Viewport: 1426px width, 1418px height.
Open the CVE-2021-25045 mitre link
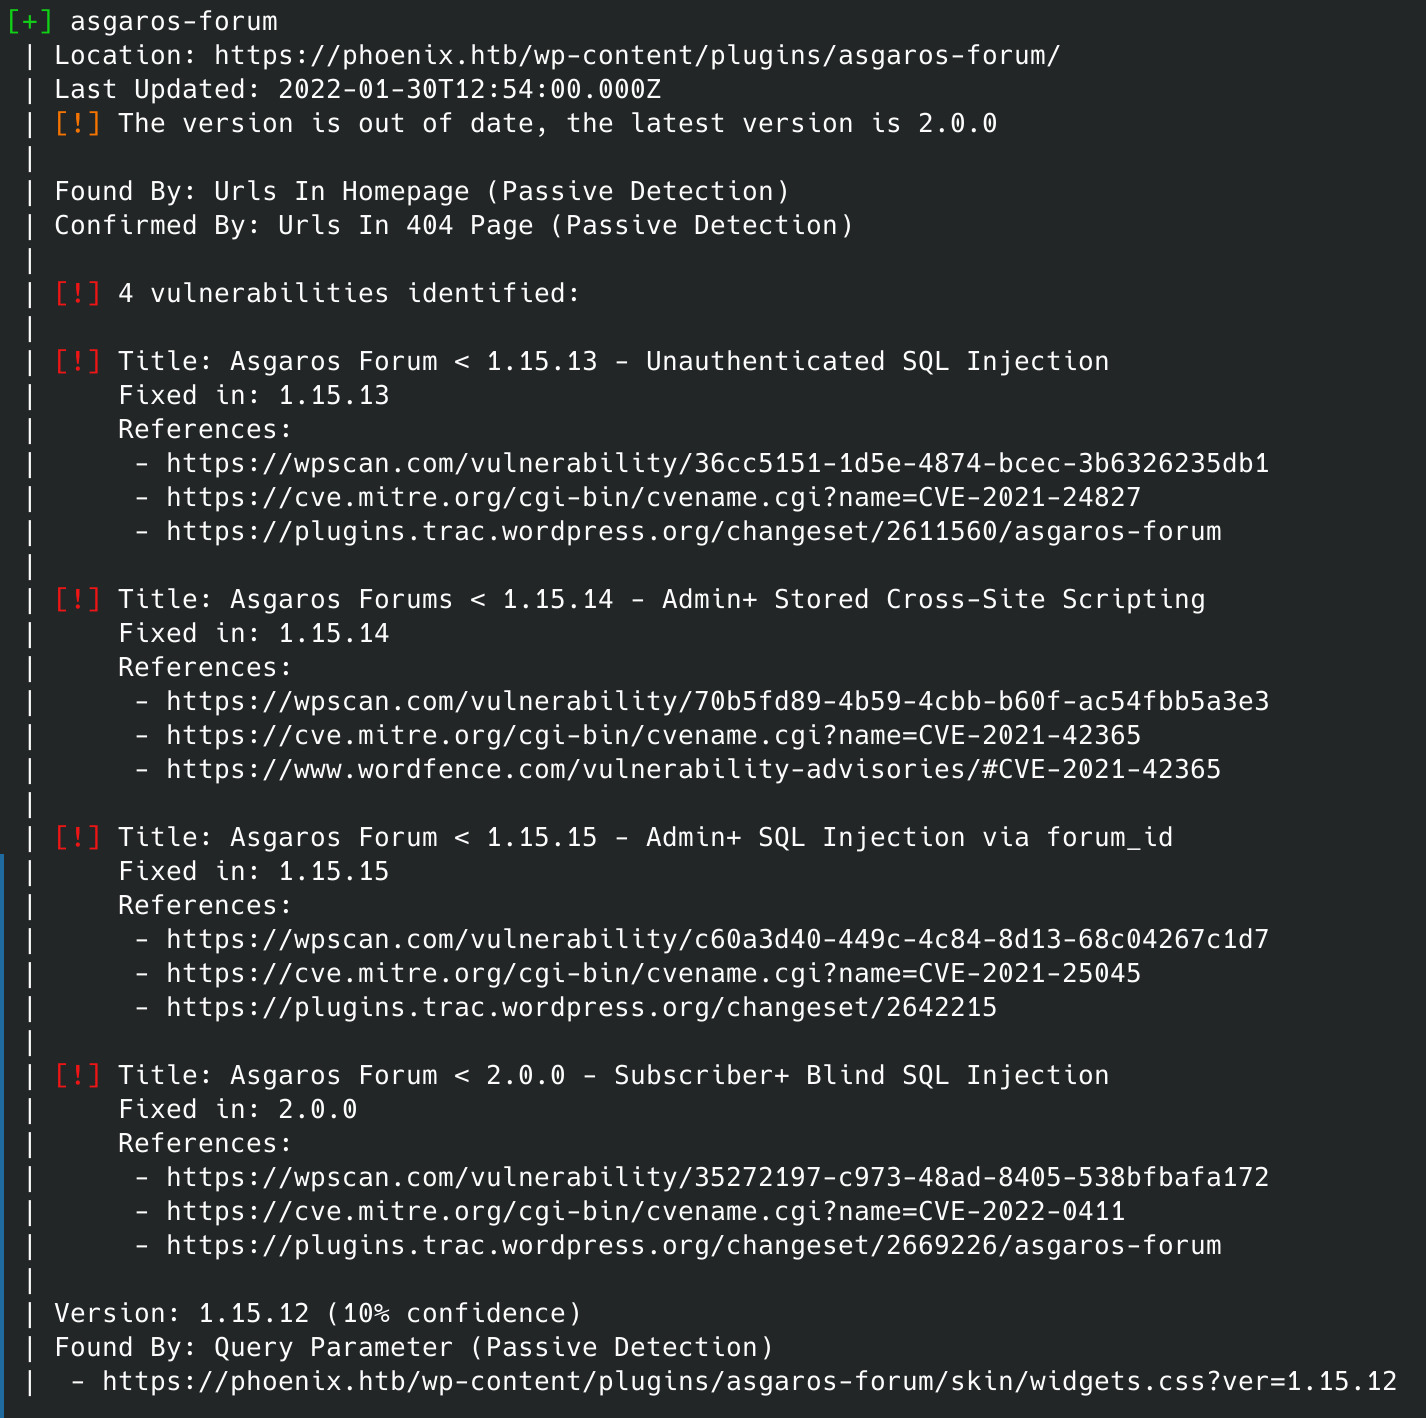(x=653, y=973)
